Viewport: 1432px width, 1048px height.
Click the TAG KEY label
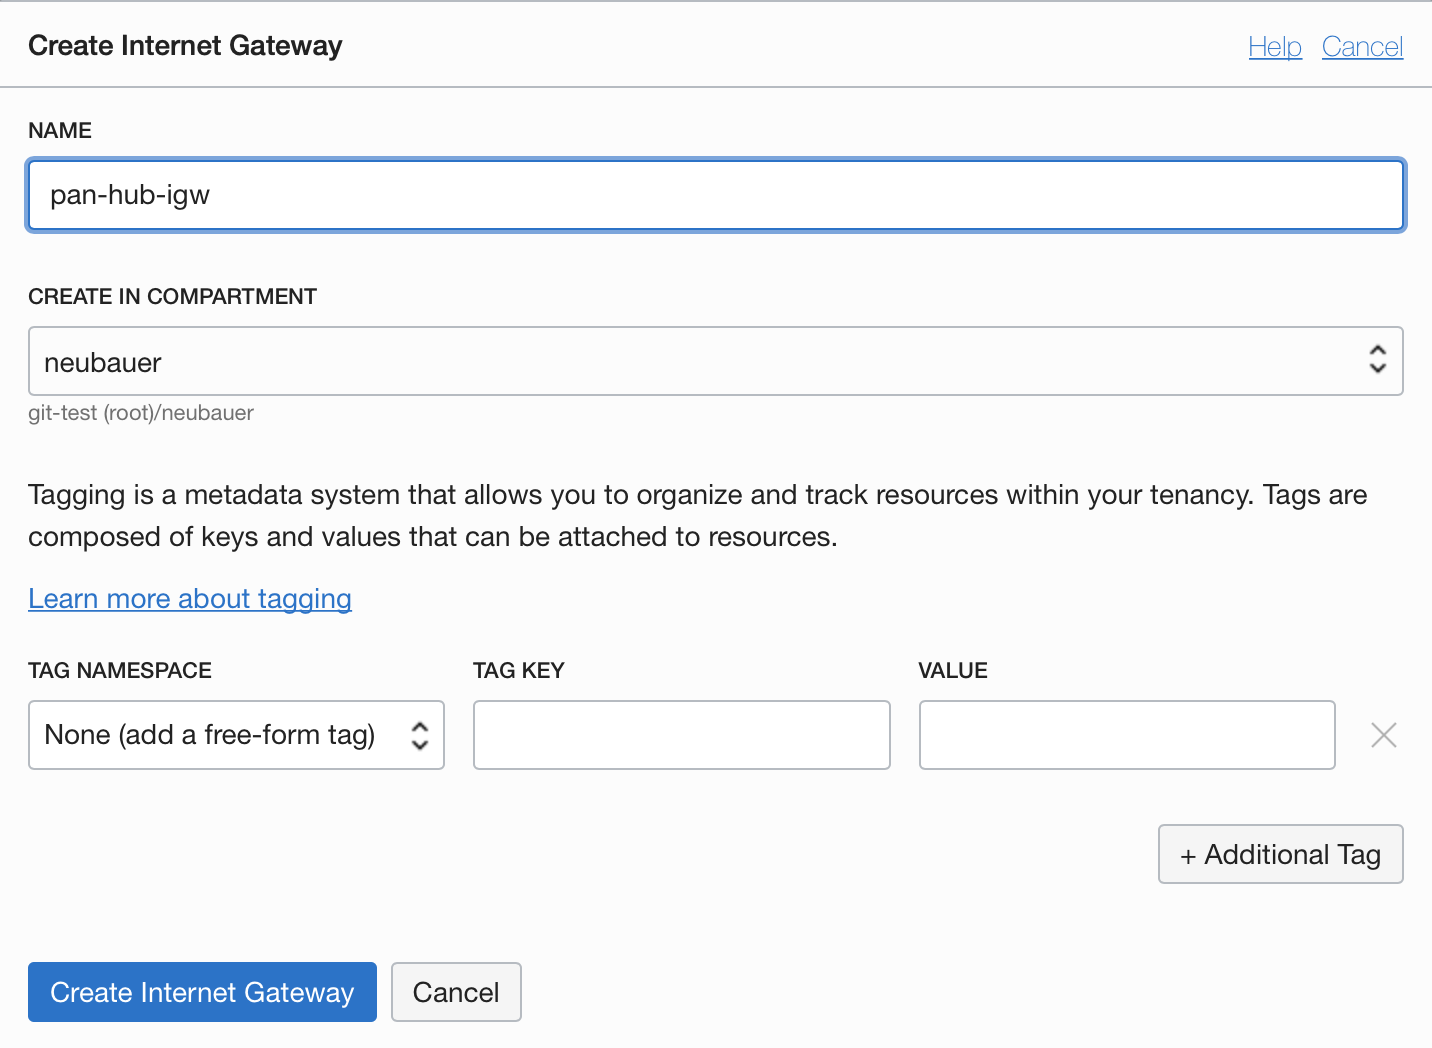pyautogui.click(x=519, y=671)
